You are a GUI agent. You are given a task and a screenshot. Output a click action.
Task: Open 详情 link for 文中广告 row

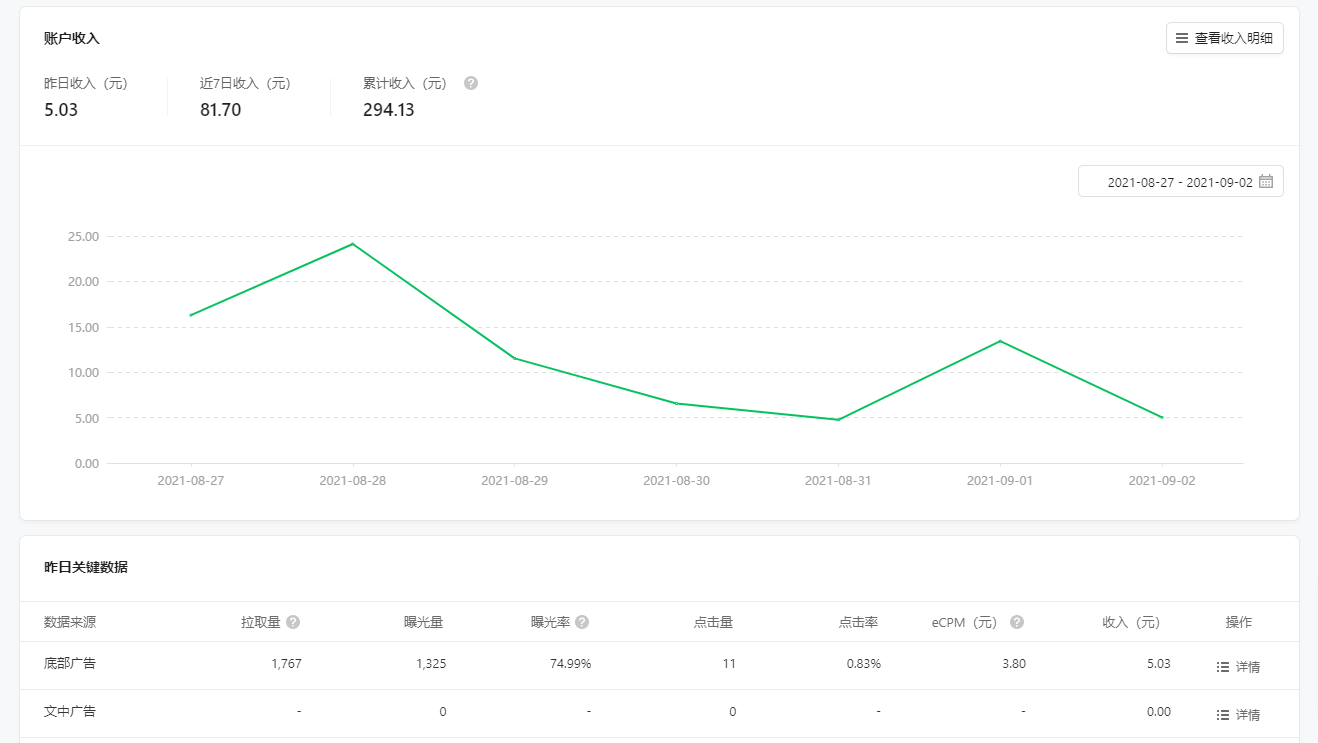pos(1247,715)
